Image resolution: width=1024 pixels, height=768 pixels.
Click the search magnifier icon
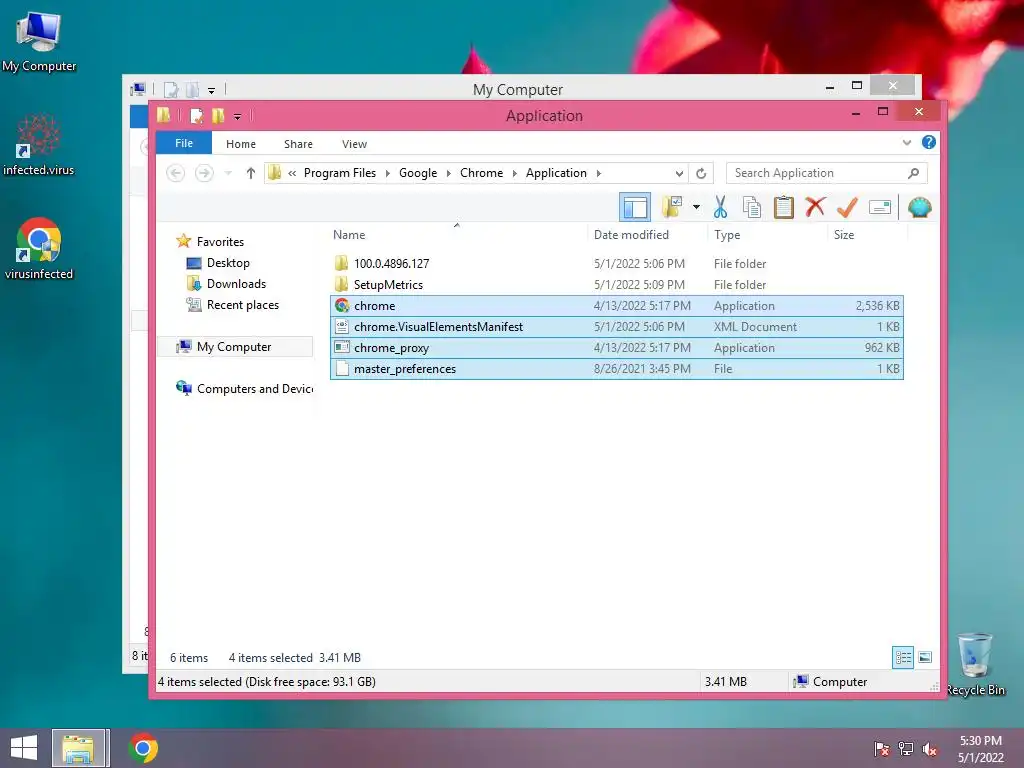pos(914,173)
